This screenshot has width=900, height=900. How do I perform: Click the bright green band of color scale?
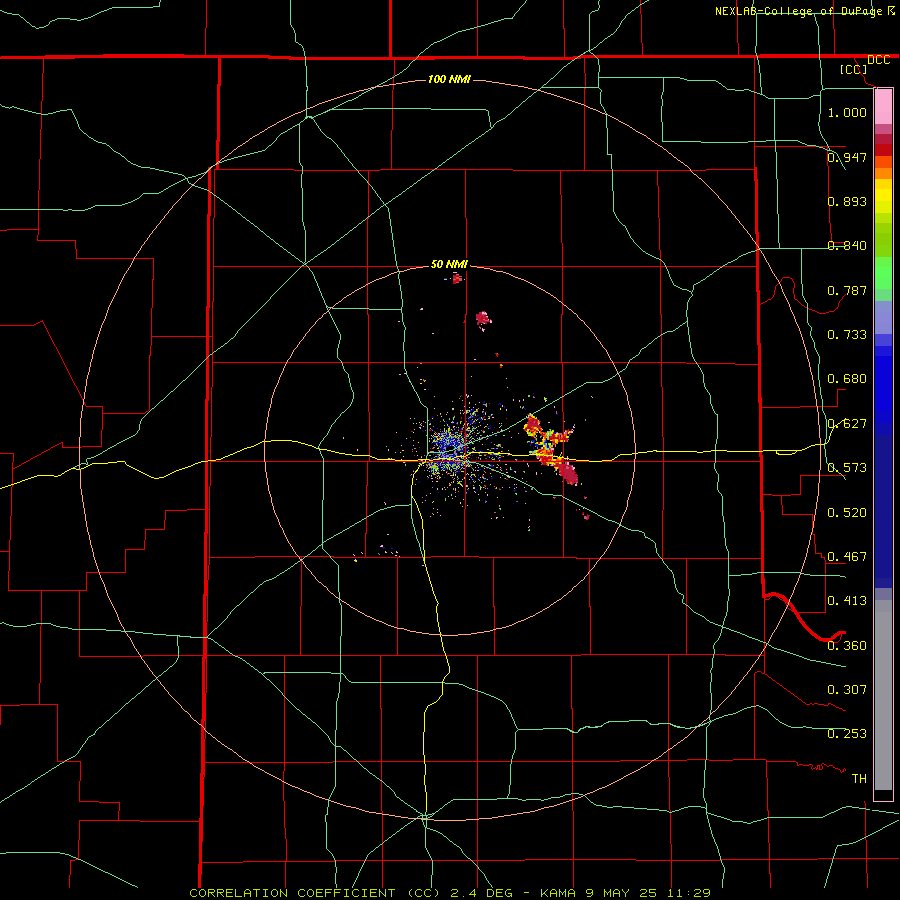[x=883, y=273]
